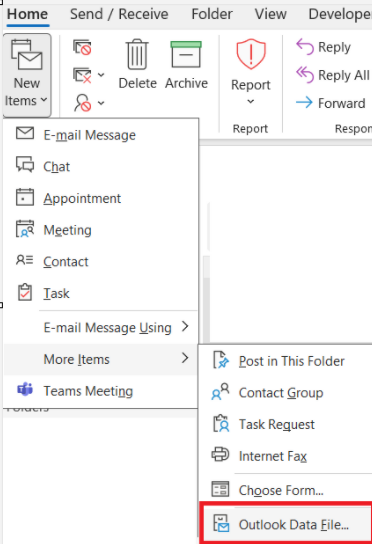Select the Teams Meeting entry

101,391
